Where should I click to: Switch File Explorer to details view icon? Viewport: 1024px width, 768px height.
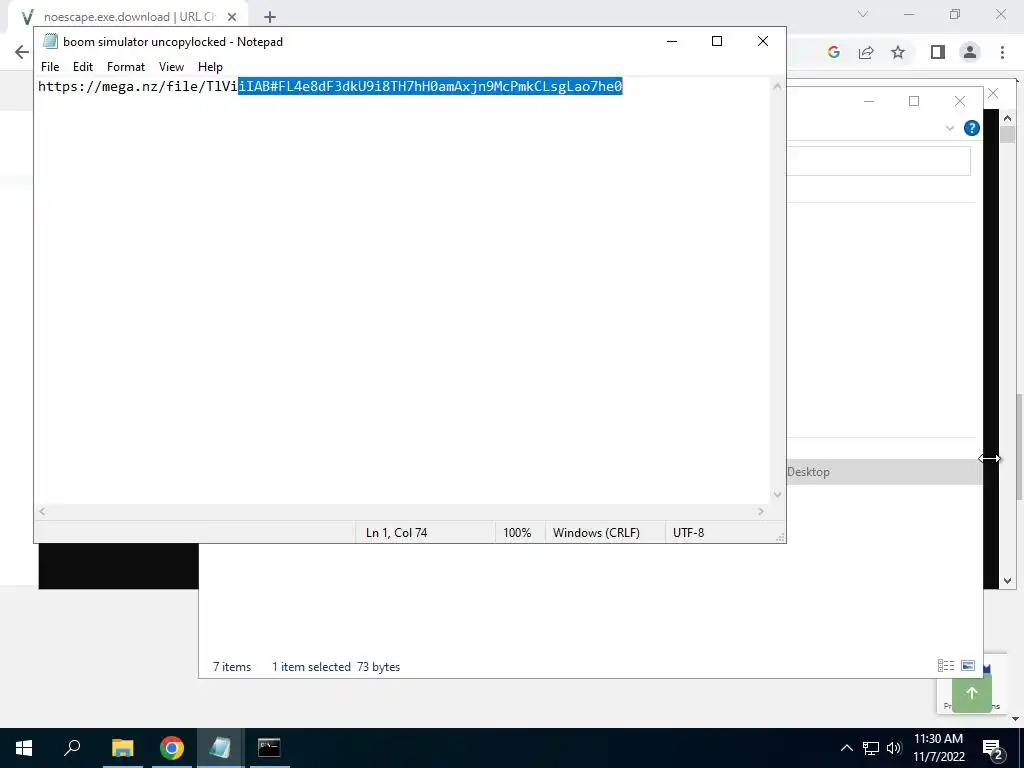[946, 665]
